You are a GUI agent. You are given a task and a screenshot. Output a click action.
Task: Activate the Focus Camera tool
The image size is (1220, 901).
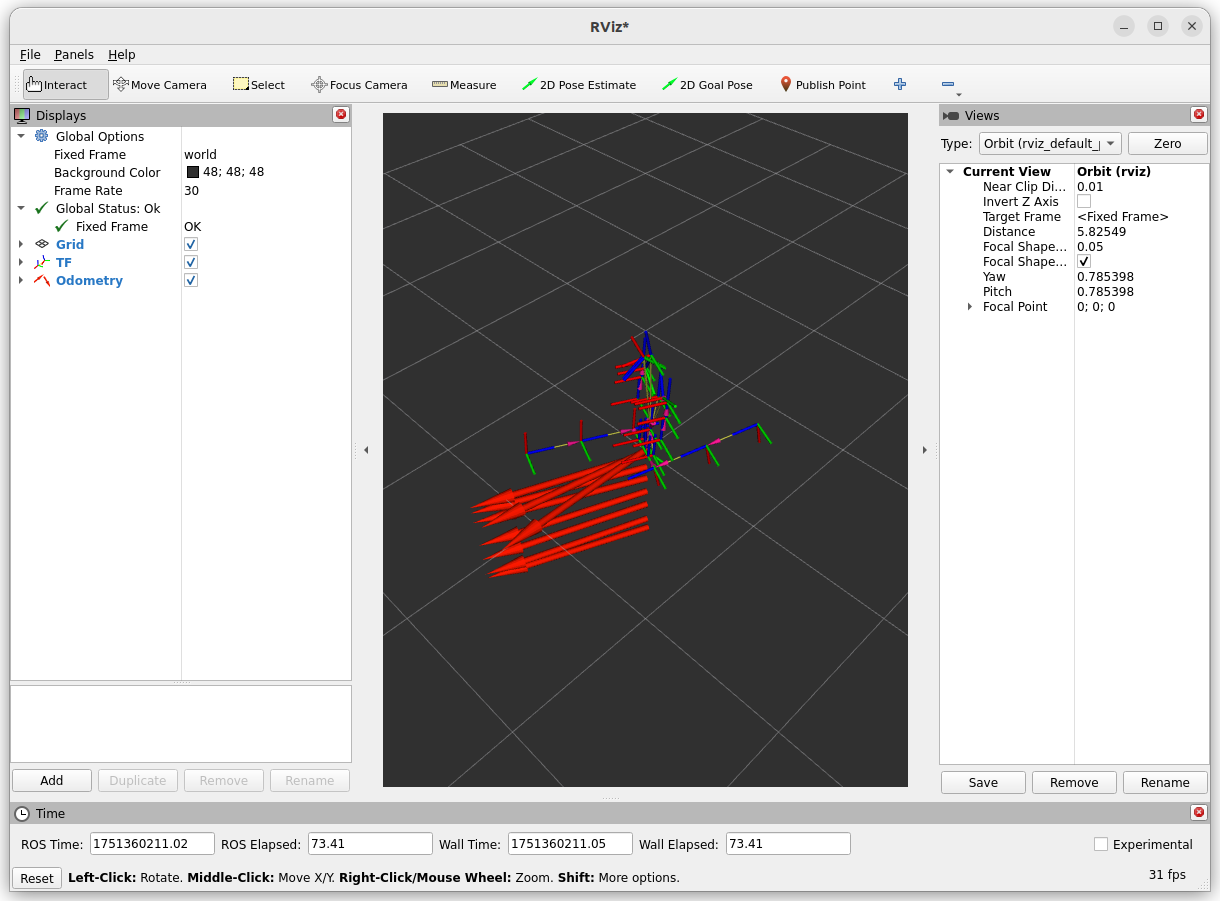[359, 85]
